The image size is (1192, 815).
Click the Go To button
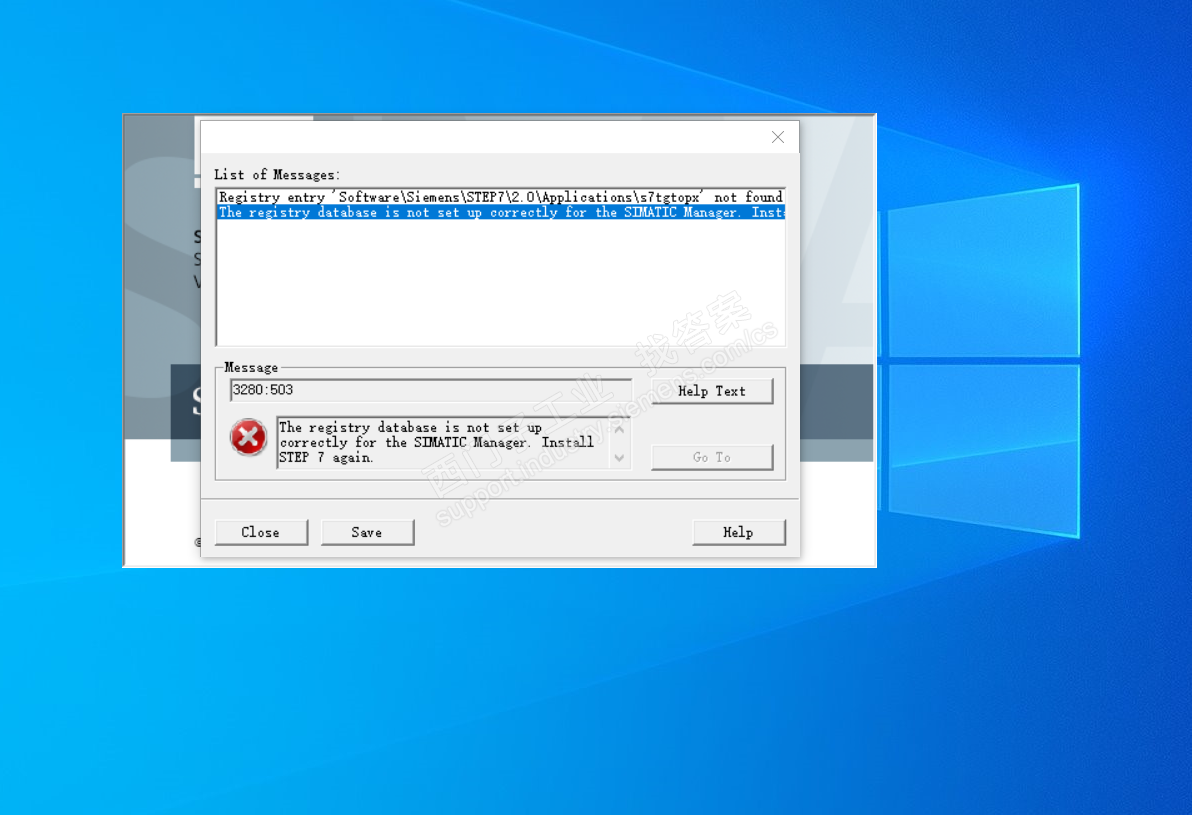coord(712,457)
